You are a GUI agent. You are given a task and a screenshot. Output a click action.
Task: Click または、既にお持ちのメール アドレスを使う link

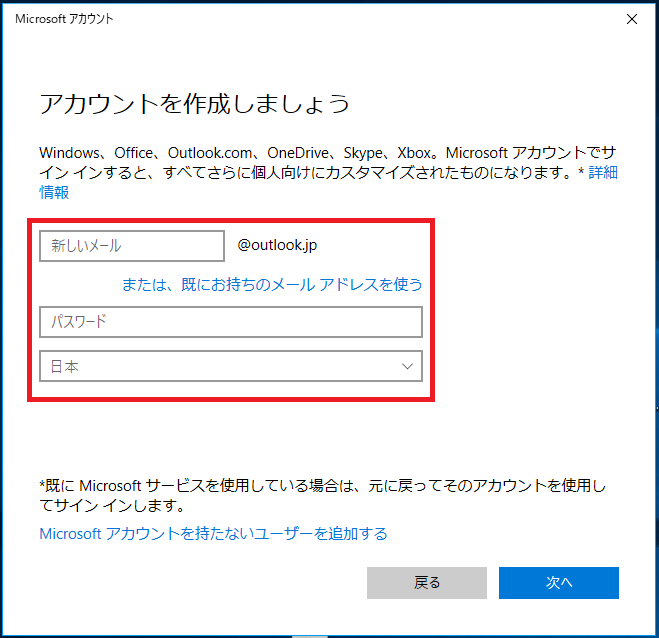tap(272, 285)
